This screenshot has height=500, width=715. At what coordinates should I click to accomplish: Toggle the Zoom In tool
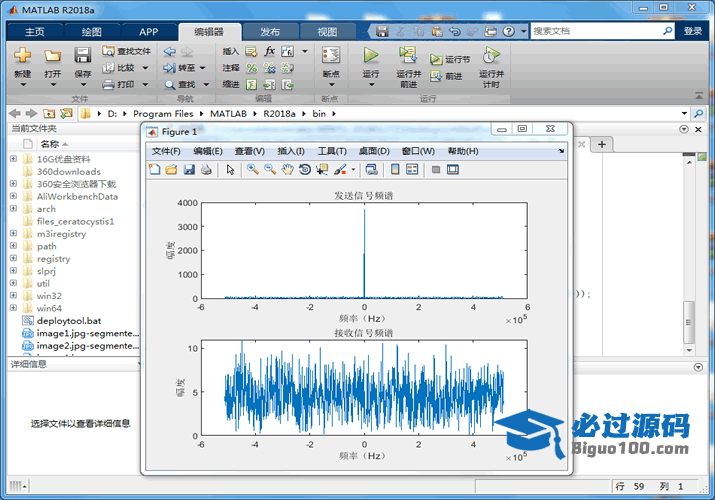click(x=253, y=170)
